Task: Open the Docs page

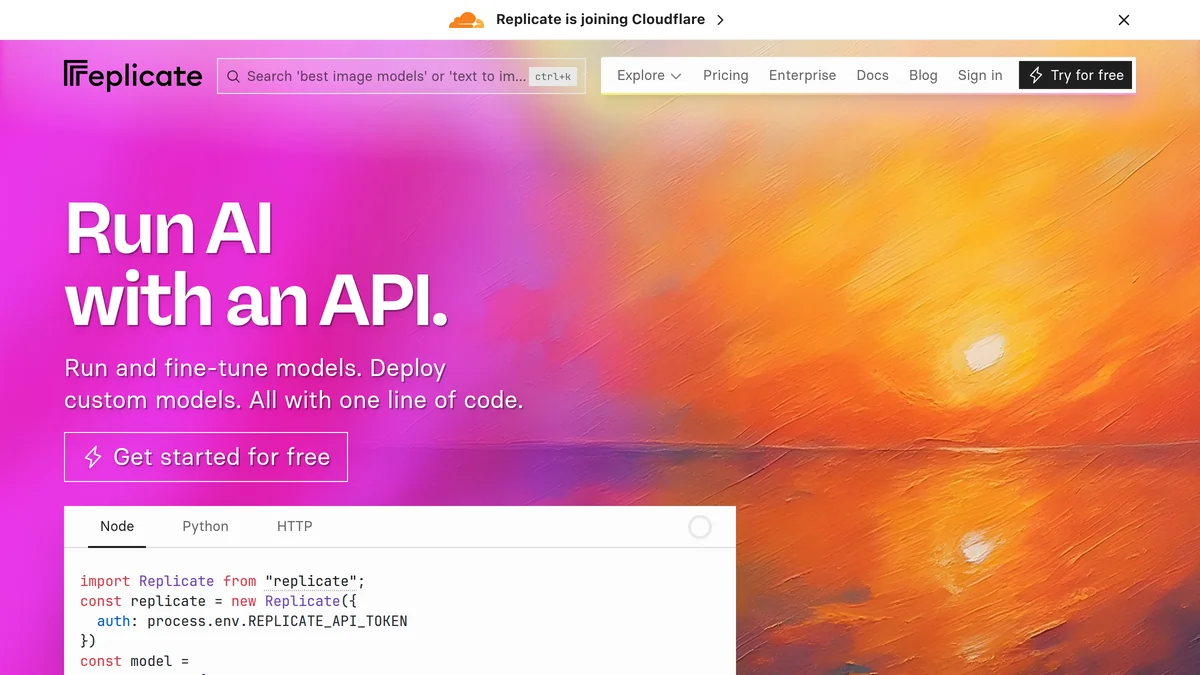Action: click(872, 75)
